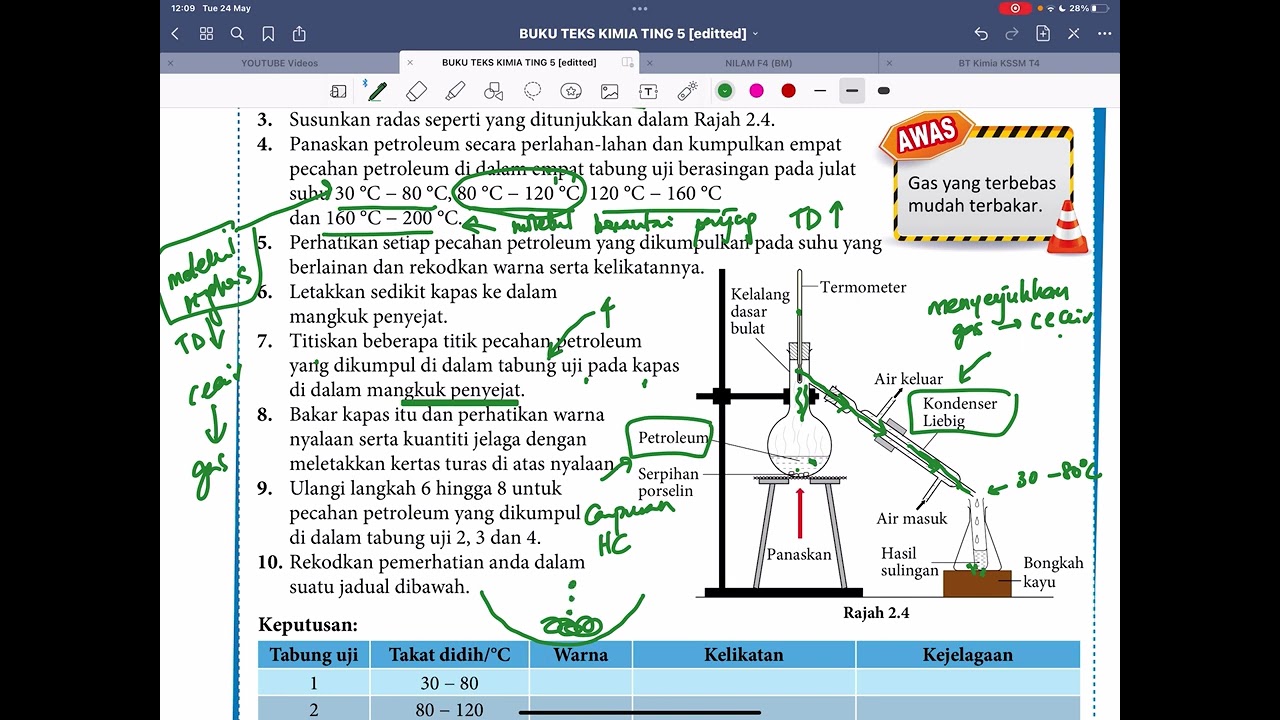Add a new page to the notebook
The height and width of the screenshot is (720, 1280).
[1043, 34]
